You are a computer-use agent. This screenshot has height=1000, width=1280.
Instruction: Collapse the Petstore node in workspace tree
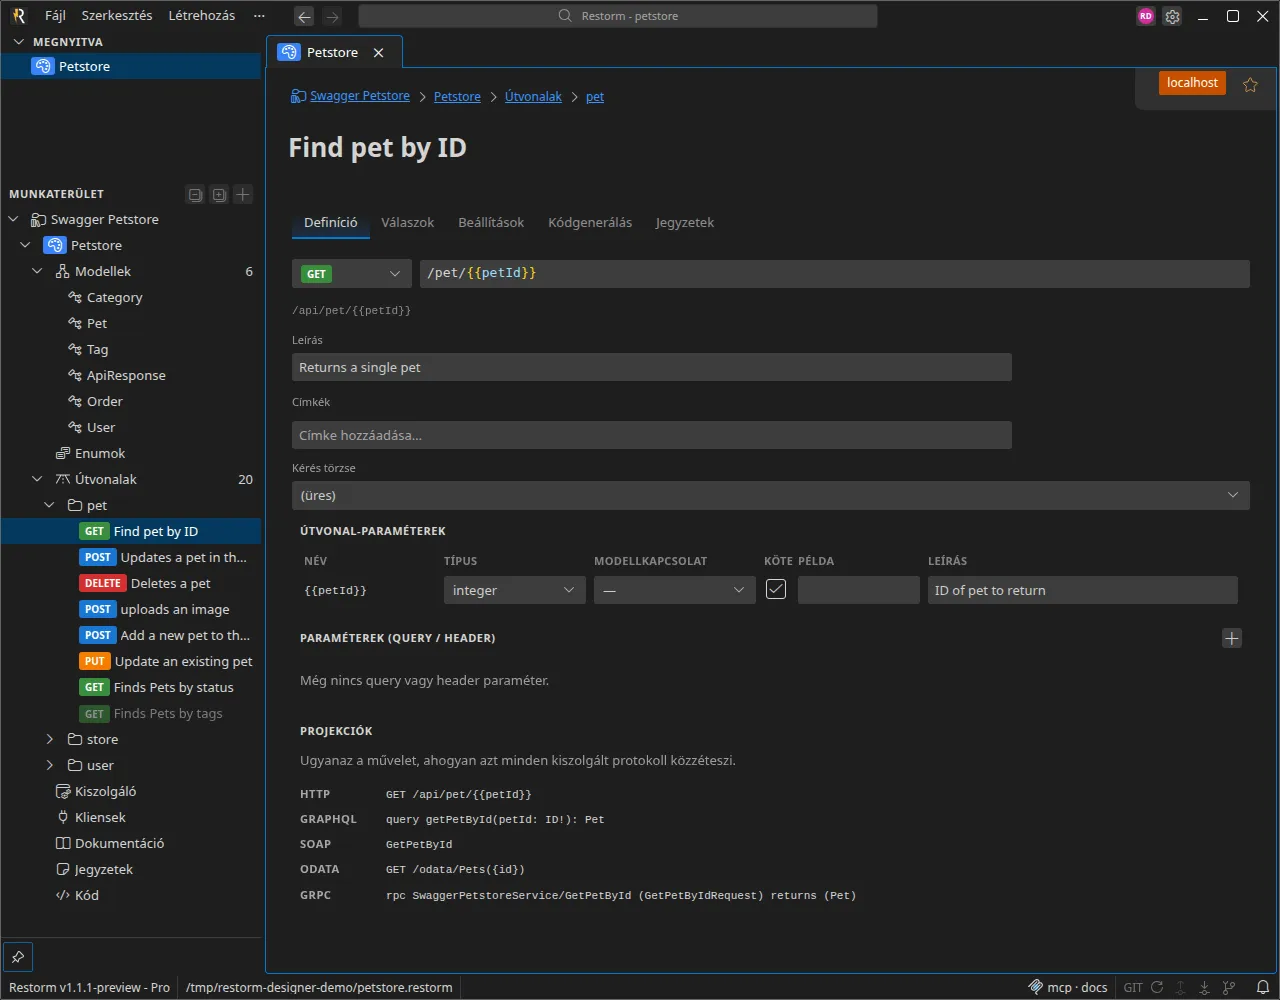(x=26, y=245)
